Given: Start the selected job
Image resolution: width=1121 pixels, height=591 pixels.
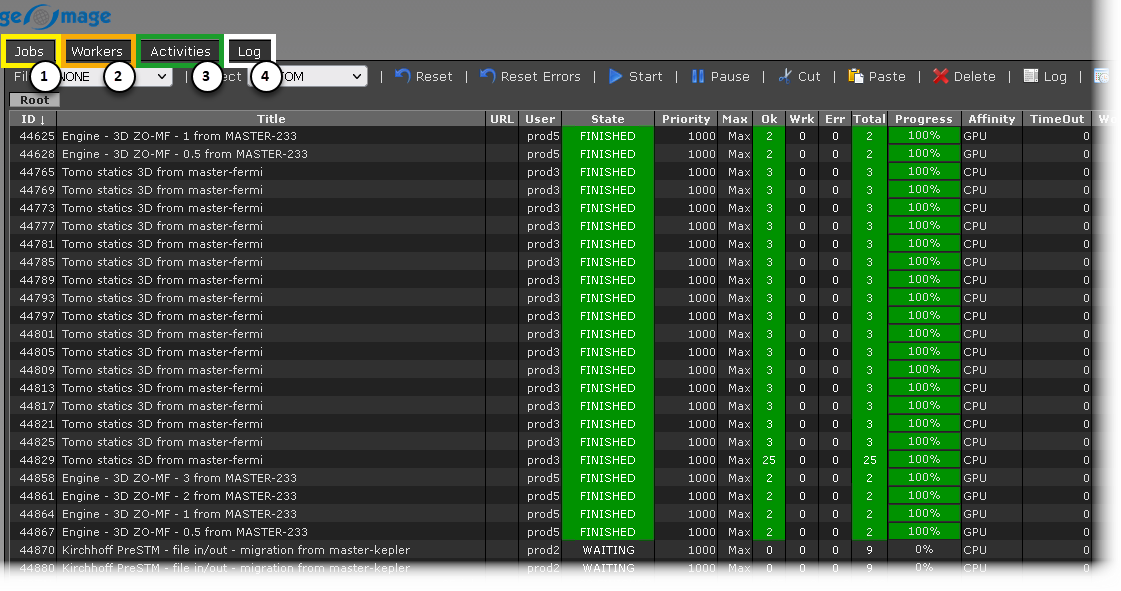Looking at the screenshot, I should click(x=636, y=76).
